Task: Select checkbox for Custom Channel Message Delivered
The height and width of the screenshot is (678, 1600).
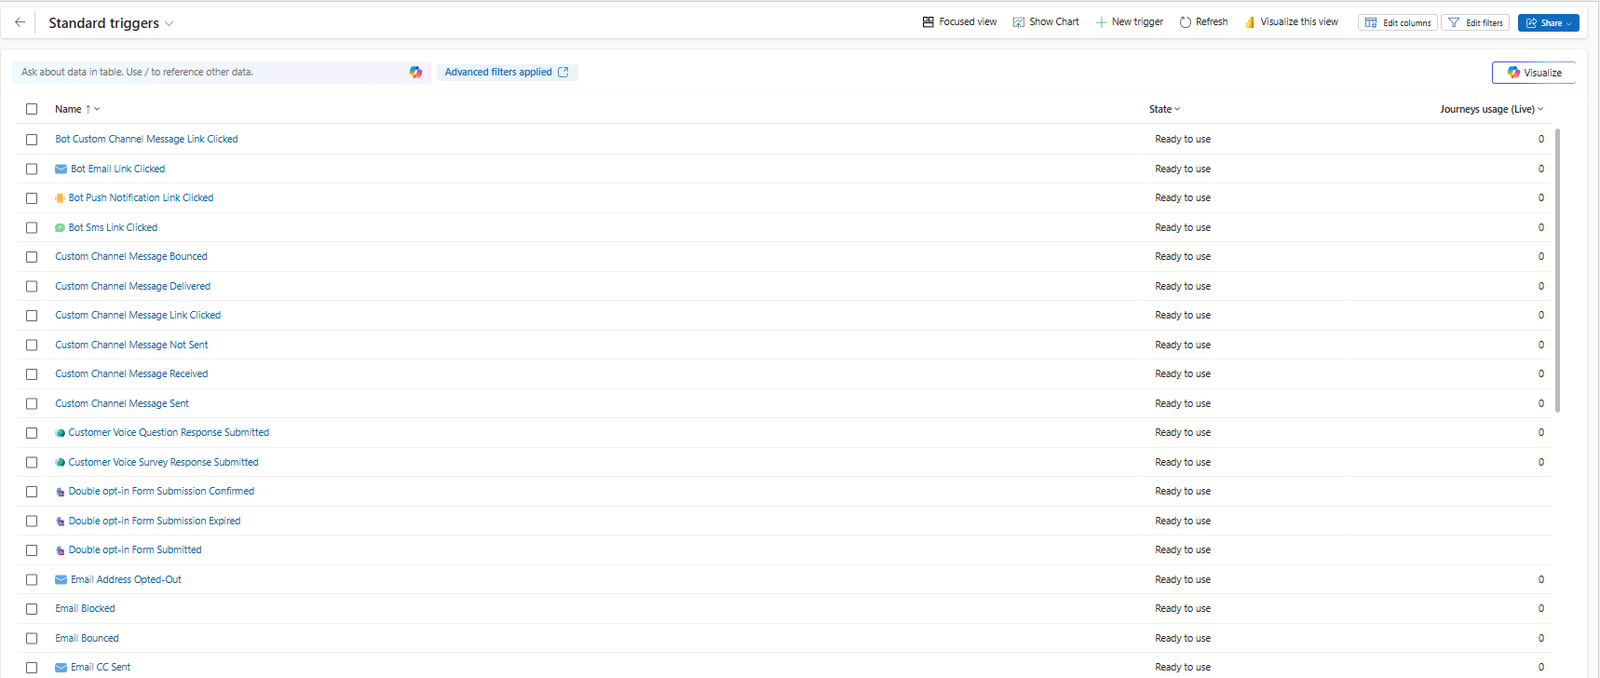Action: click(32, 286)
